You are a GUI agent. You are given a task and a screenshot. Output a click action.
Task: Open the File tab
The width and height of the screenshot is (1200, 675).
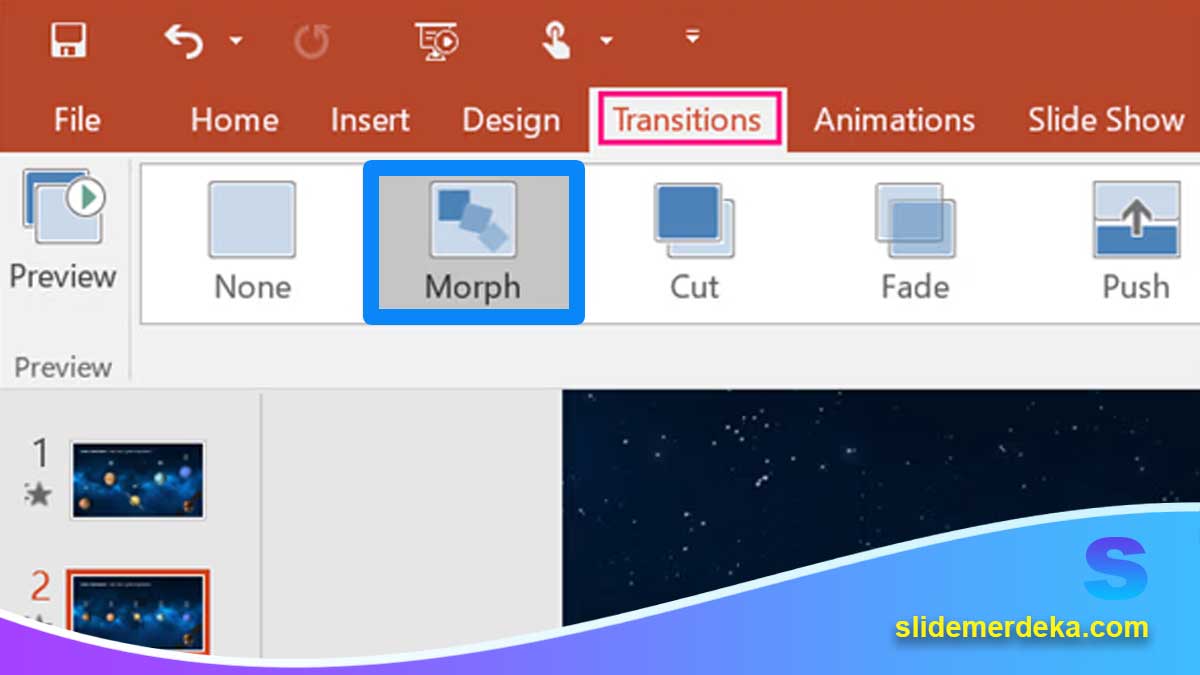pyautogui.click(x=77, y=120)
